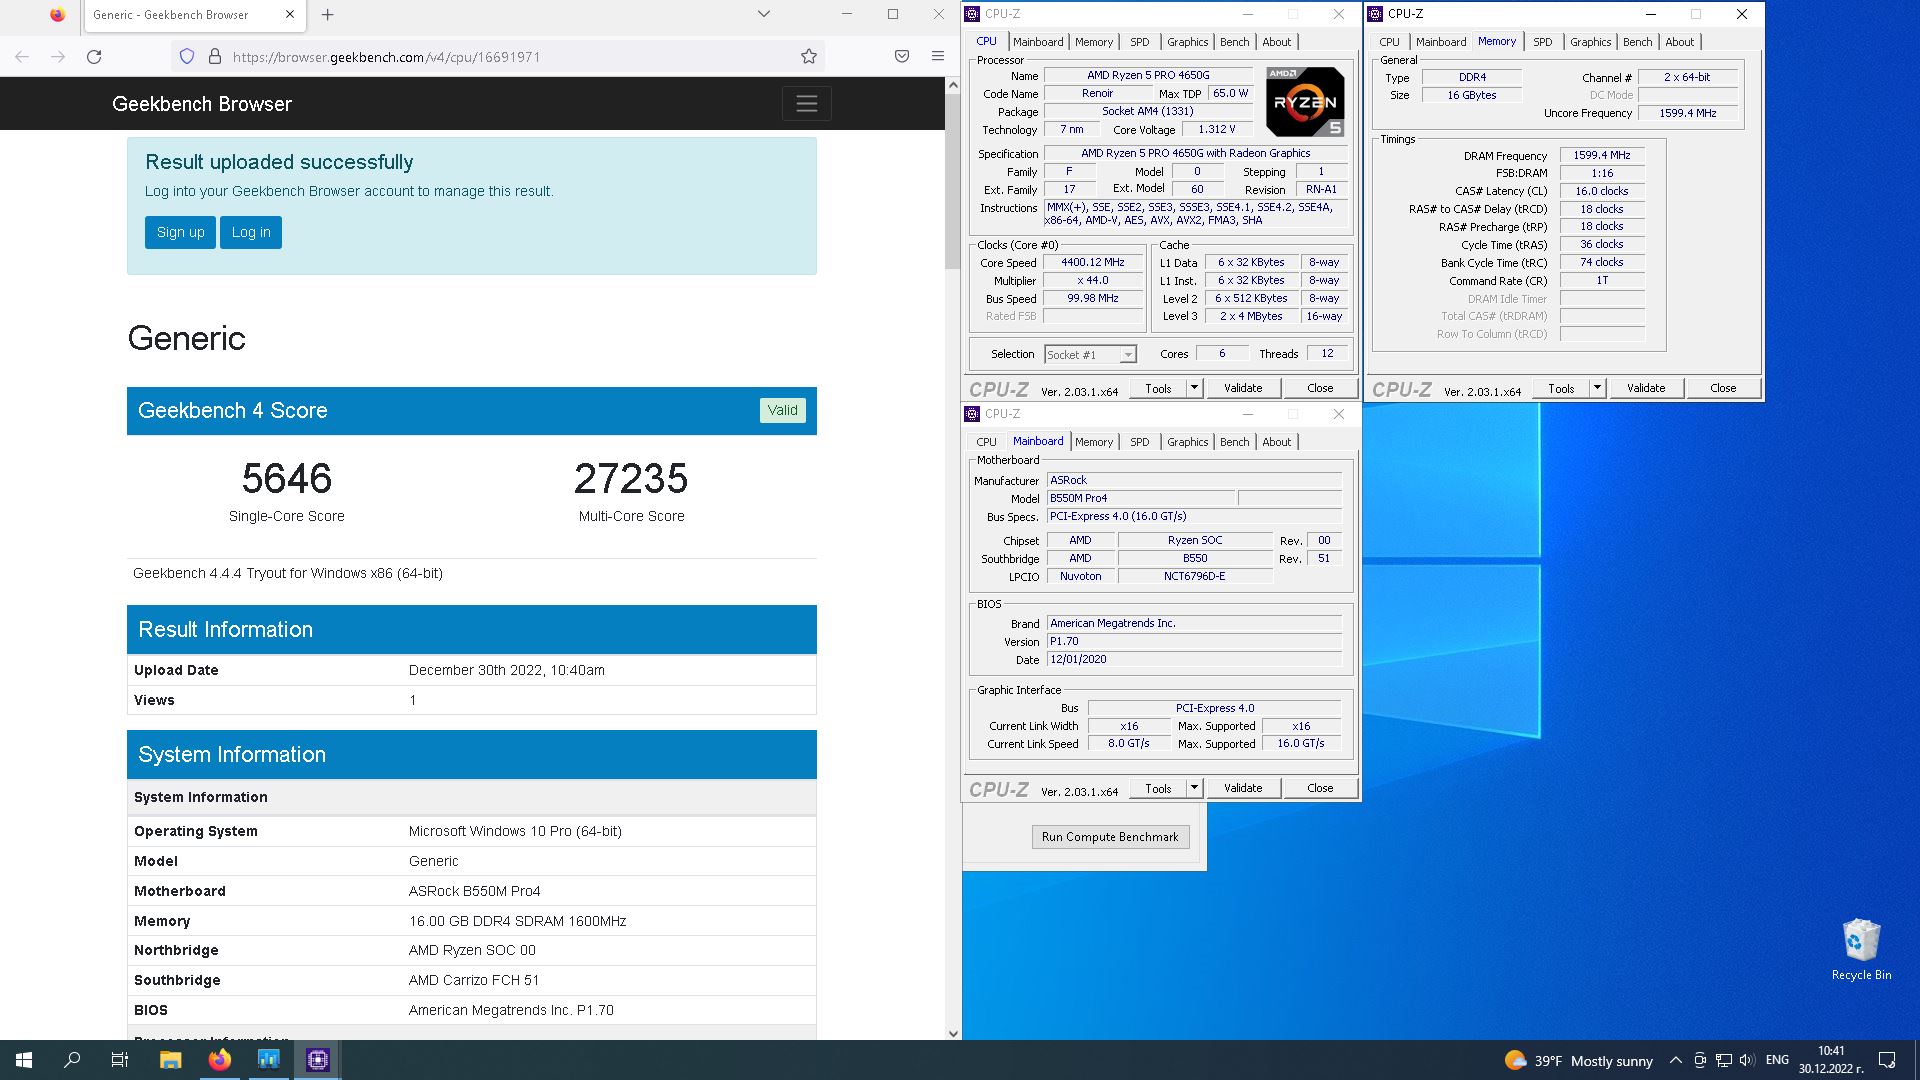
Task: Open the Pocket save icon in Firefox
Action: pos(902,57)
